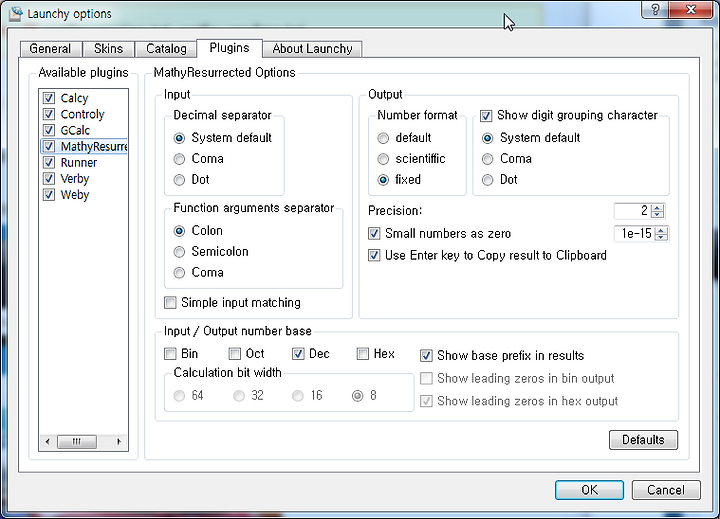Select the Weby plugin name
Image resolution: width=720 pixels, height=519 pixels.
click(x=74, y=195)
